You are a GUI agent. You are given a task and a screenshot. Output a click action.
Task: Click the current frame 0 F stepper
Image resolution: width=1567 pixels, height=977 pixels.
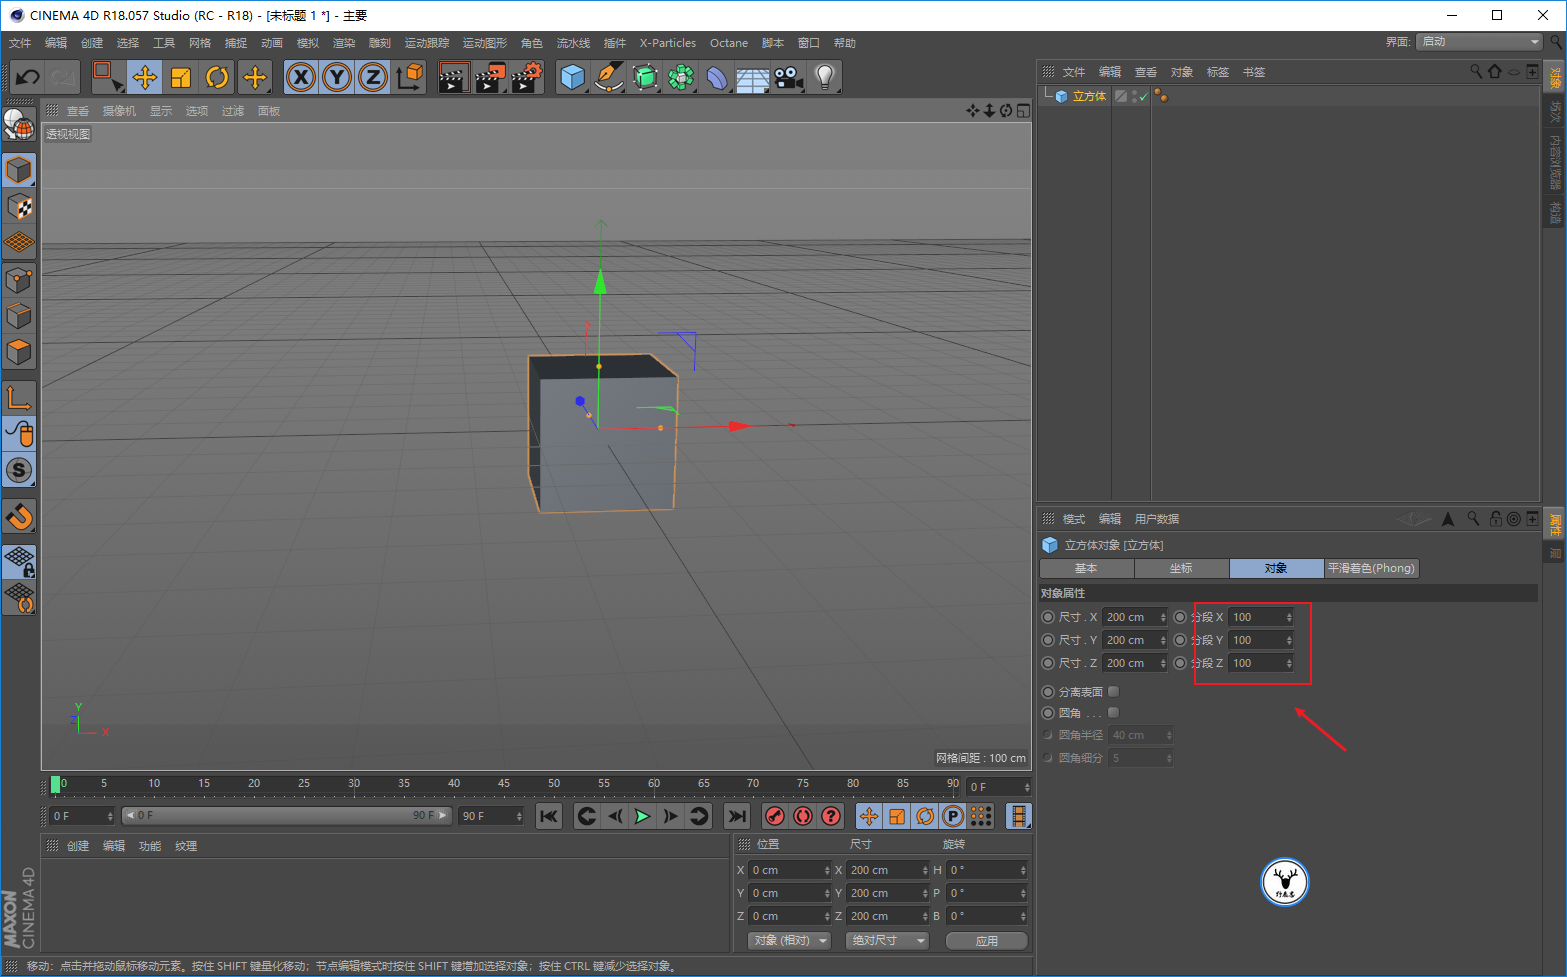110,816
